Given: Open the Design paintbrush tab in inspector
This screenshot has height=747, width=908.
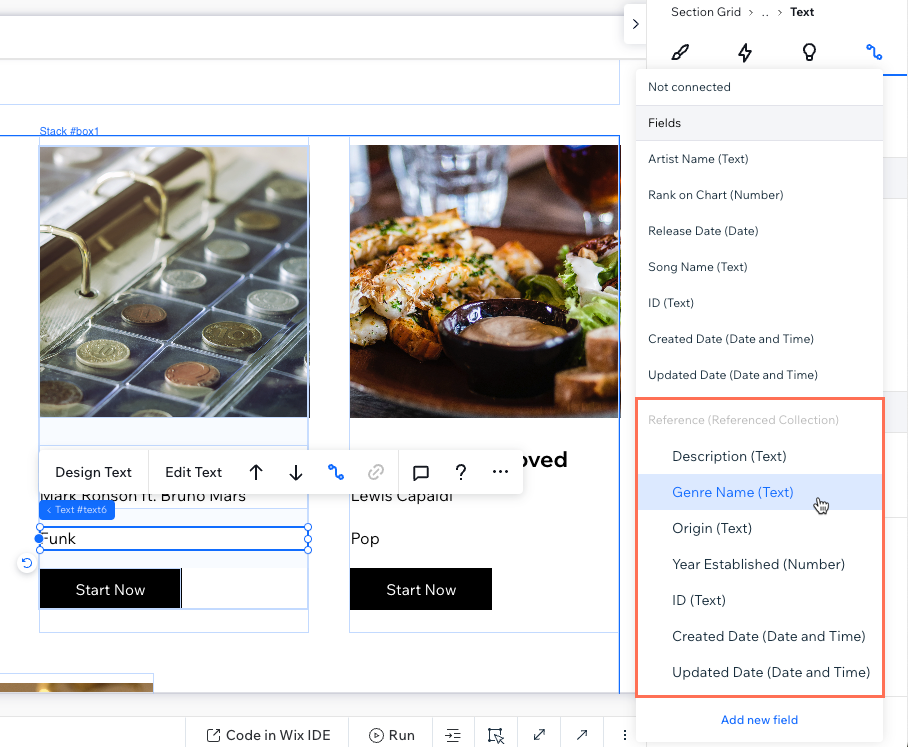Looking at the screenshot, I should click(680, 52).
